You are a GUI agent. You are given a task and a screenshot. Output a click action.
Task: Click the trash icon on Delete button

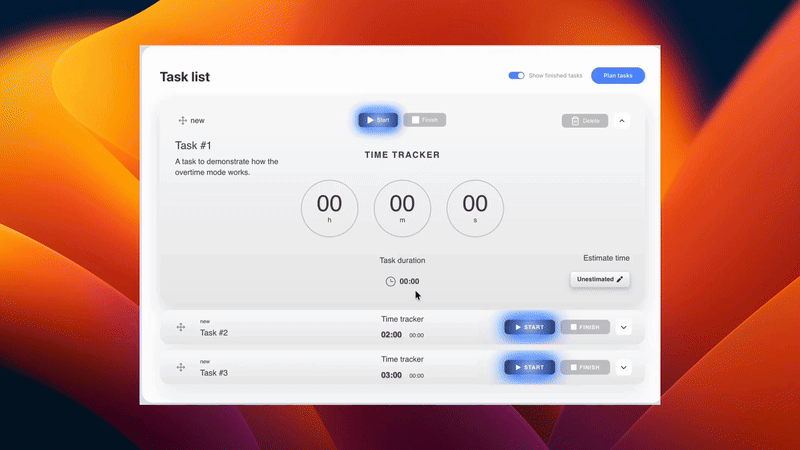point(574,121)
